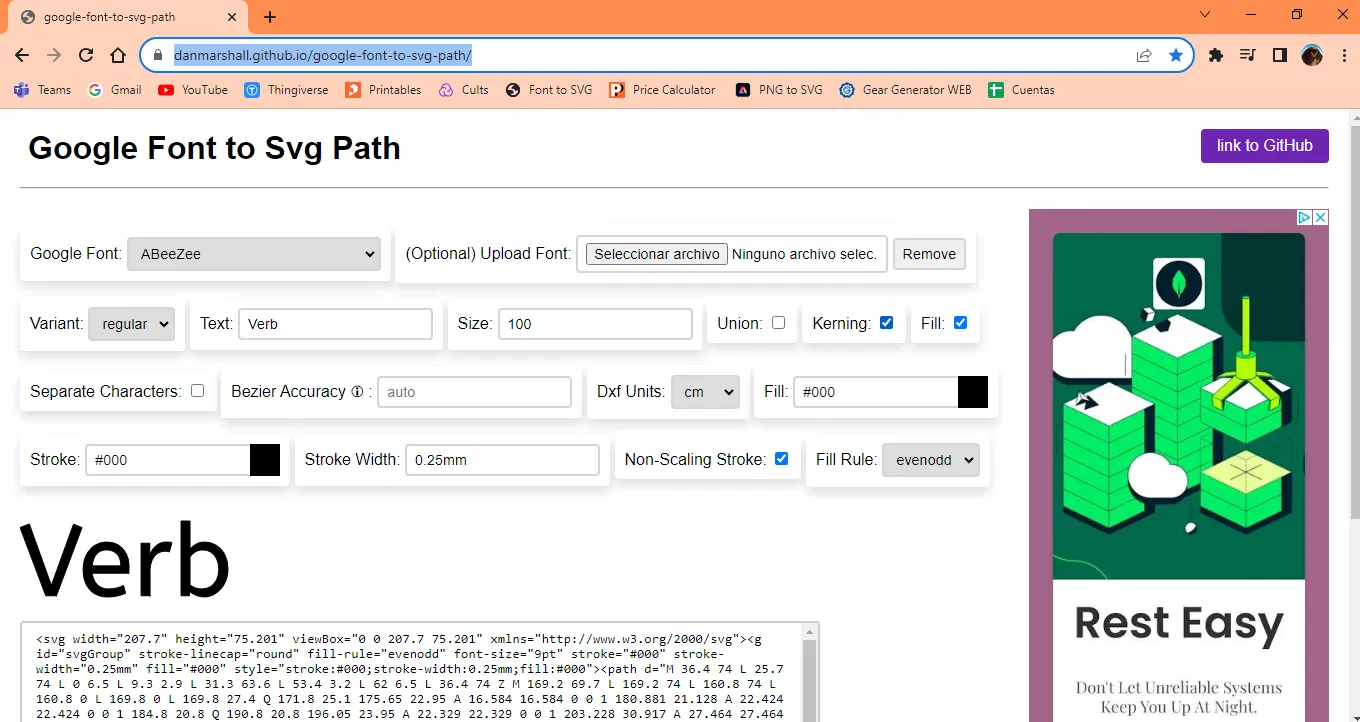Toggle the Union checkbox
The width and height of the screenshot is (1360, 722).
tap(778, 323)
